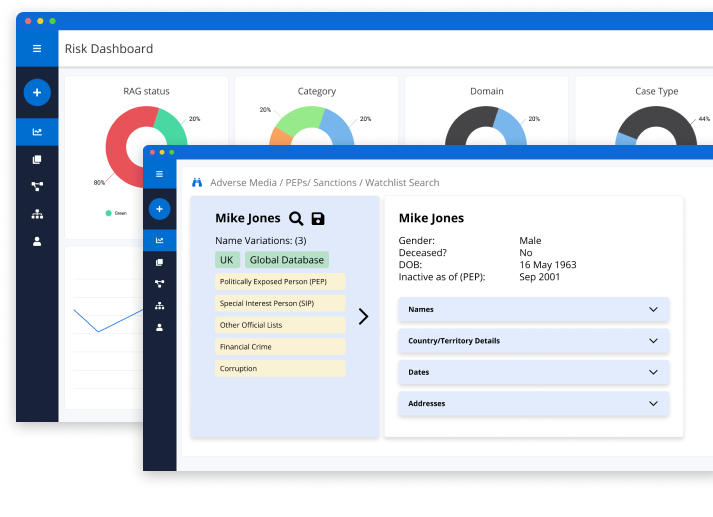Screen dimensions: 713x517
Task: Click the search magnifier beside Mike Jones
Action: (x=296, y=219)
